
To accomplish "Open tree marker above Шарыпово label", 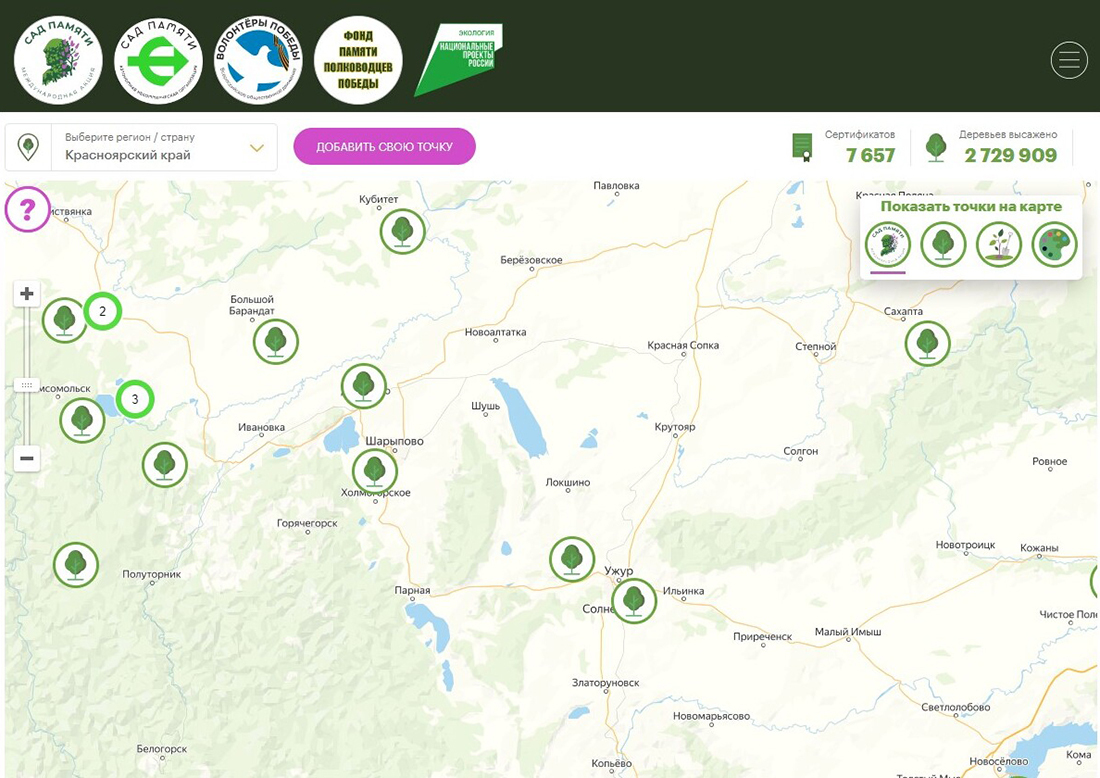I will point(363,386).
